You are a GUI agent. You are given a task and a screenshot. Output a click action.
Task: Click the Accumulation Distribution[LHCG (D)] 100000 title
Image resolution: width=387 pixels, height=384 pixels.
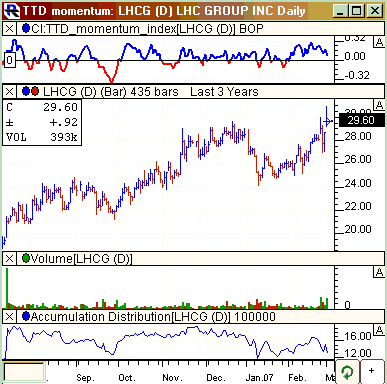[x=153, y=317]
